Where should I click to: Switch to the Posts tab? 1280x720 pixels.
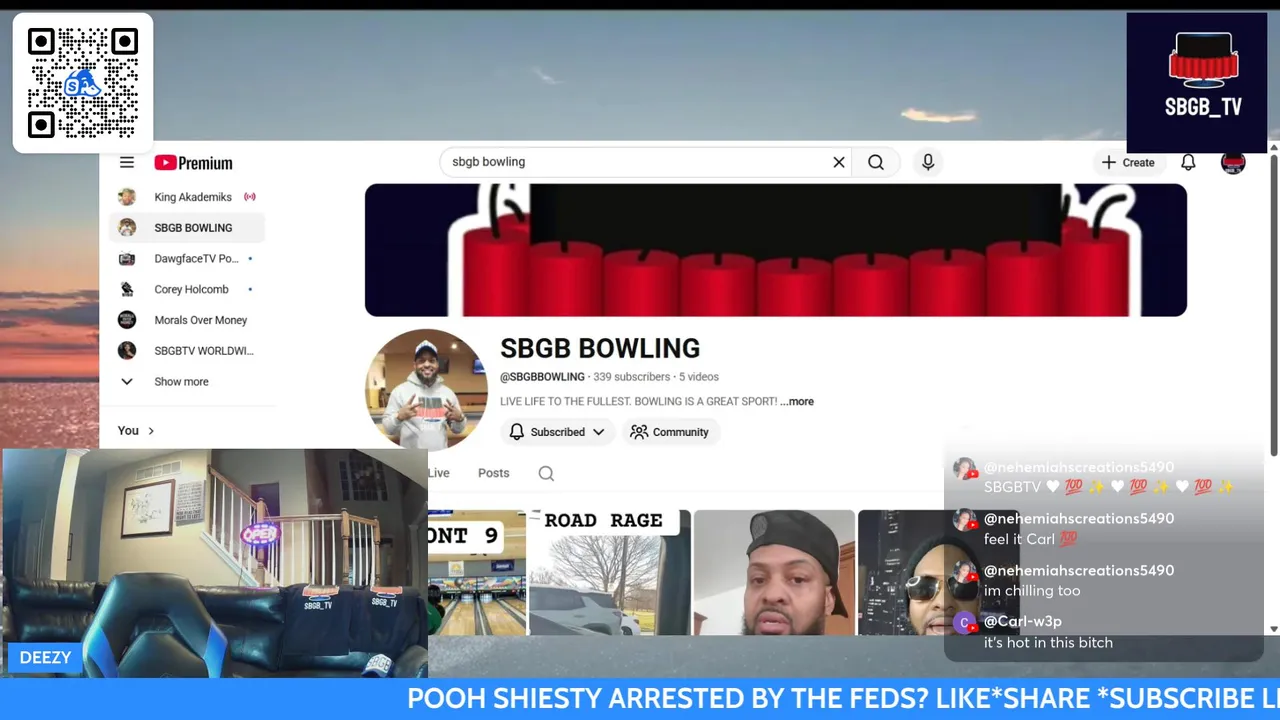click(493, 473)
